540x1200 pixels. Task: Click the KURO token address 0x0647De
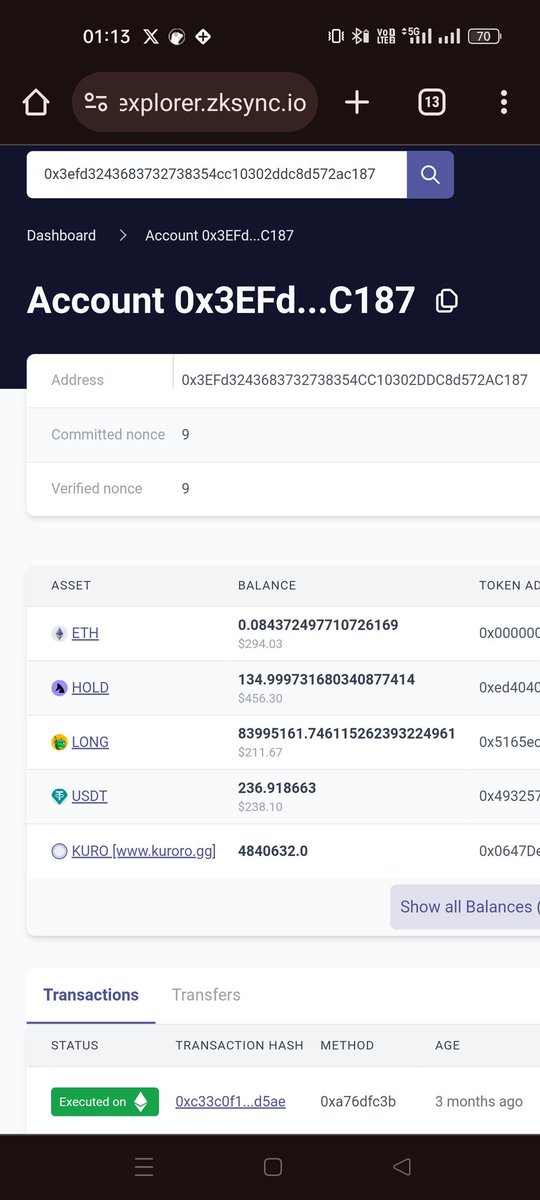[x=509, y=851]
